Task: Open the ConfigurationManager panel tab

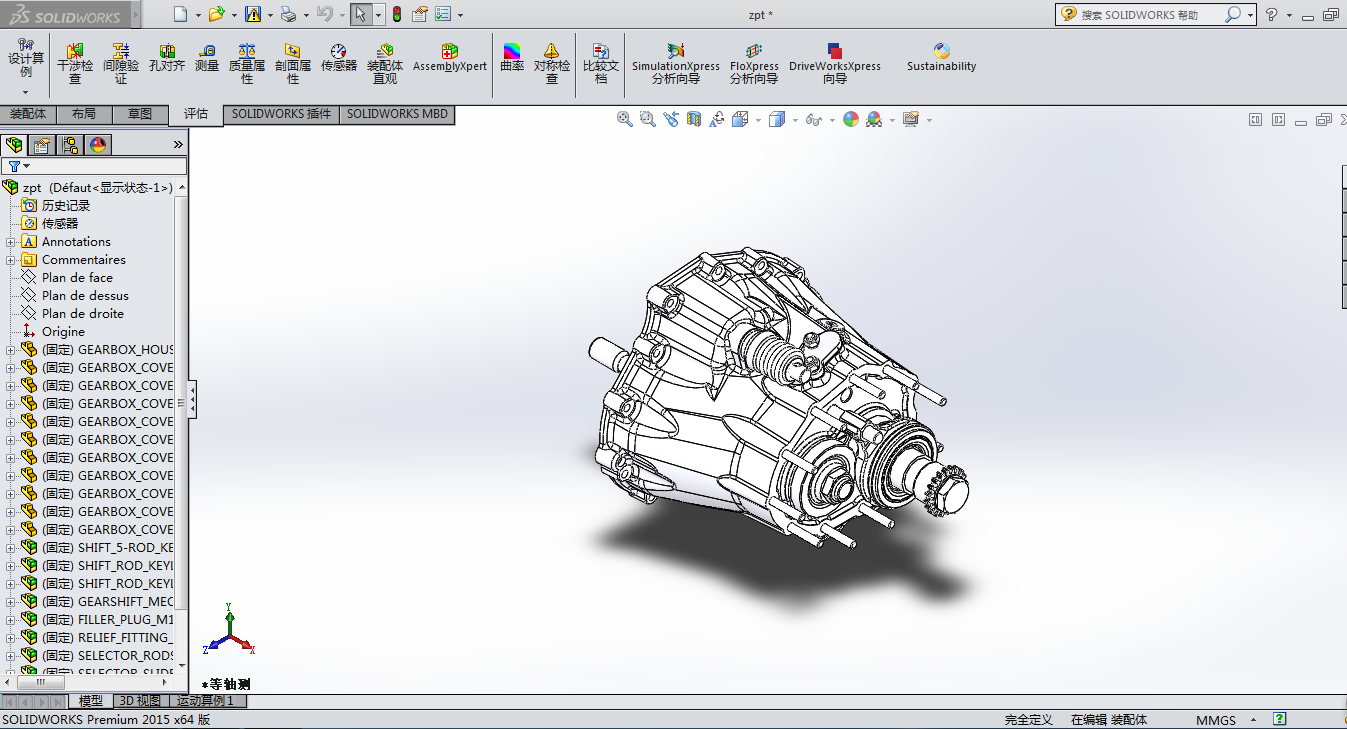Action: (x=70, y=145)
